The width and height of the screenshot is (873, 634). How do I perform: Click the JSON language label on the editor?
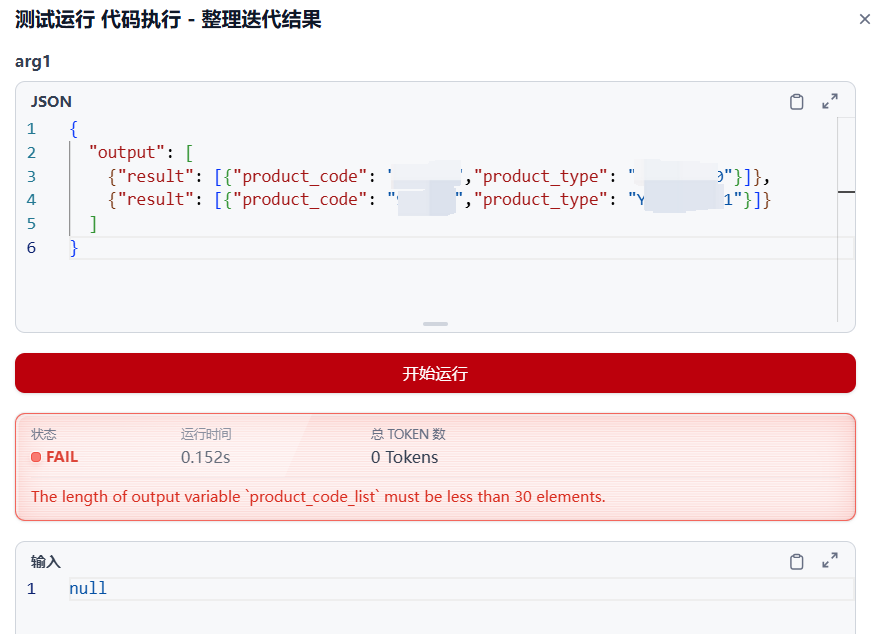tap(50, 101)
